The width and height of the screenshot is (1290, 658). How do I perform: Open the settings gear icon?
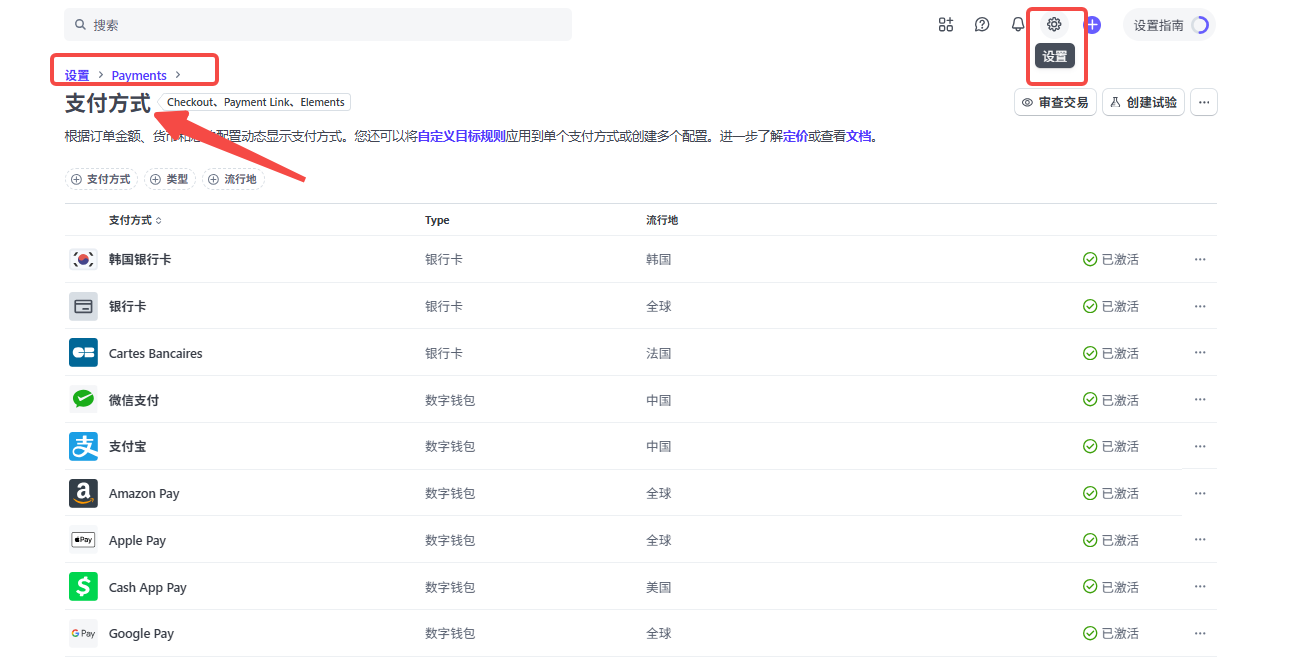pyautogui.click(x=1053, y=24)
